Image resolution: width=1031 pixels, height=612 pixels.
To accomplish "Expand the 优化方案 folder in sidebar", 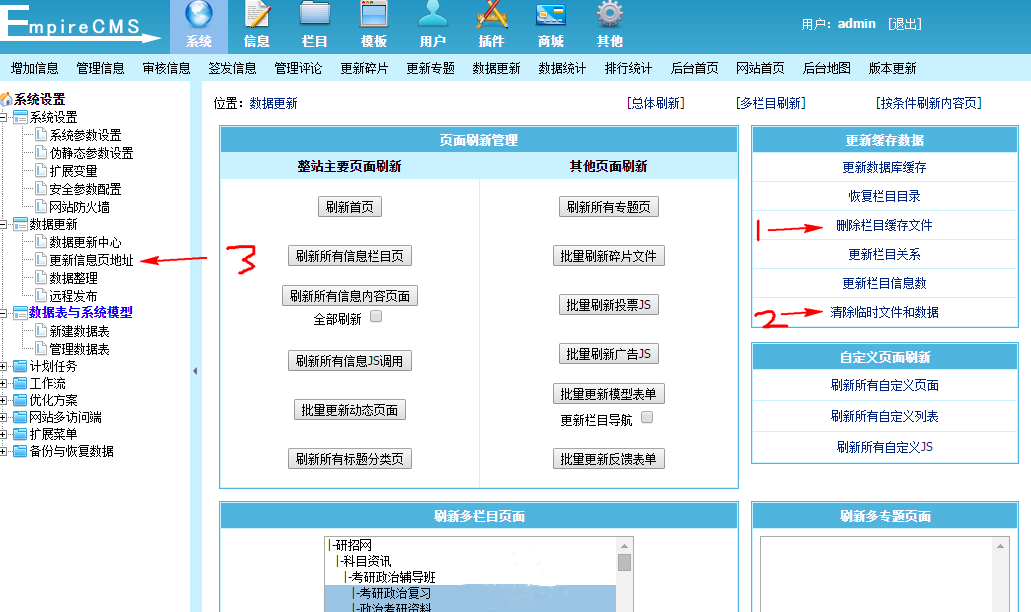I will point(5,400).
